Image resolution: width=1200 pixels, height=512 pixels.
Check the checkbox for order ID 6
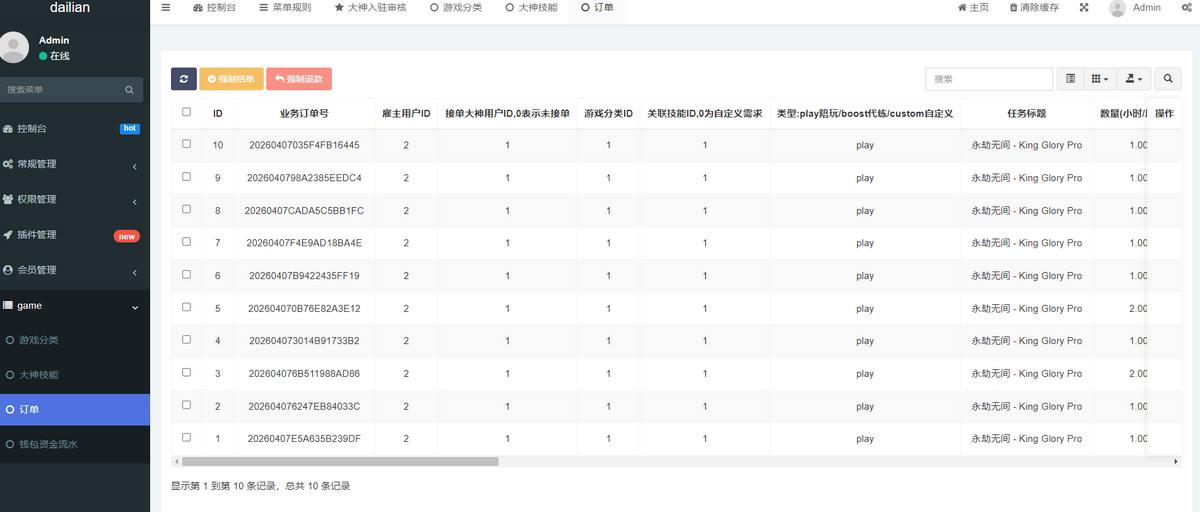[186, 274]
